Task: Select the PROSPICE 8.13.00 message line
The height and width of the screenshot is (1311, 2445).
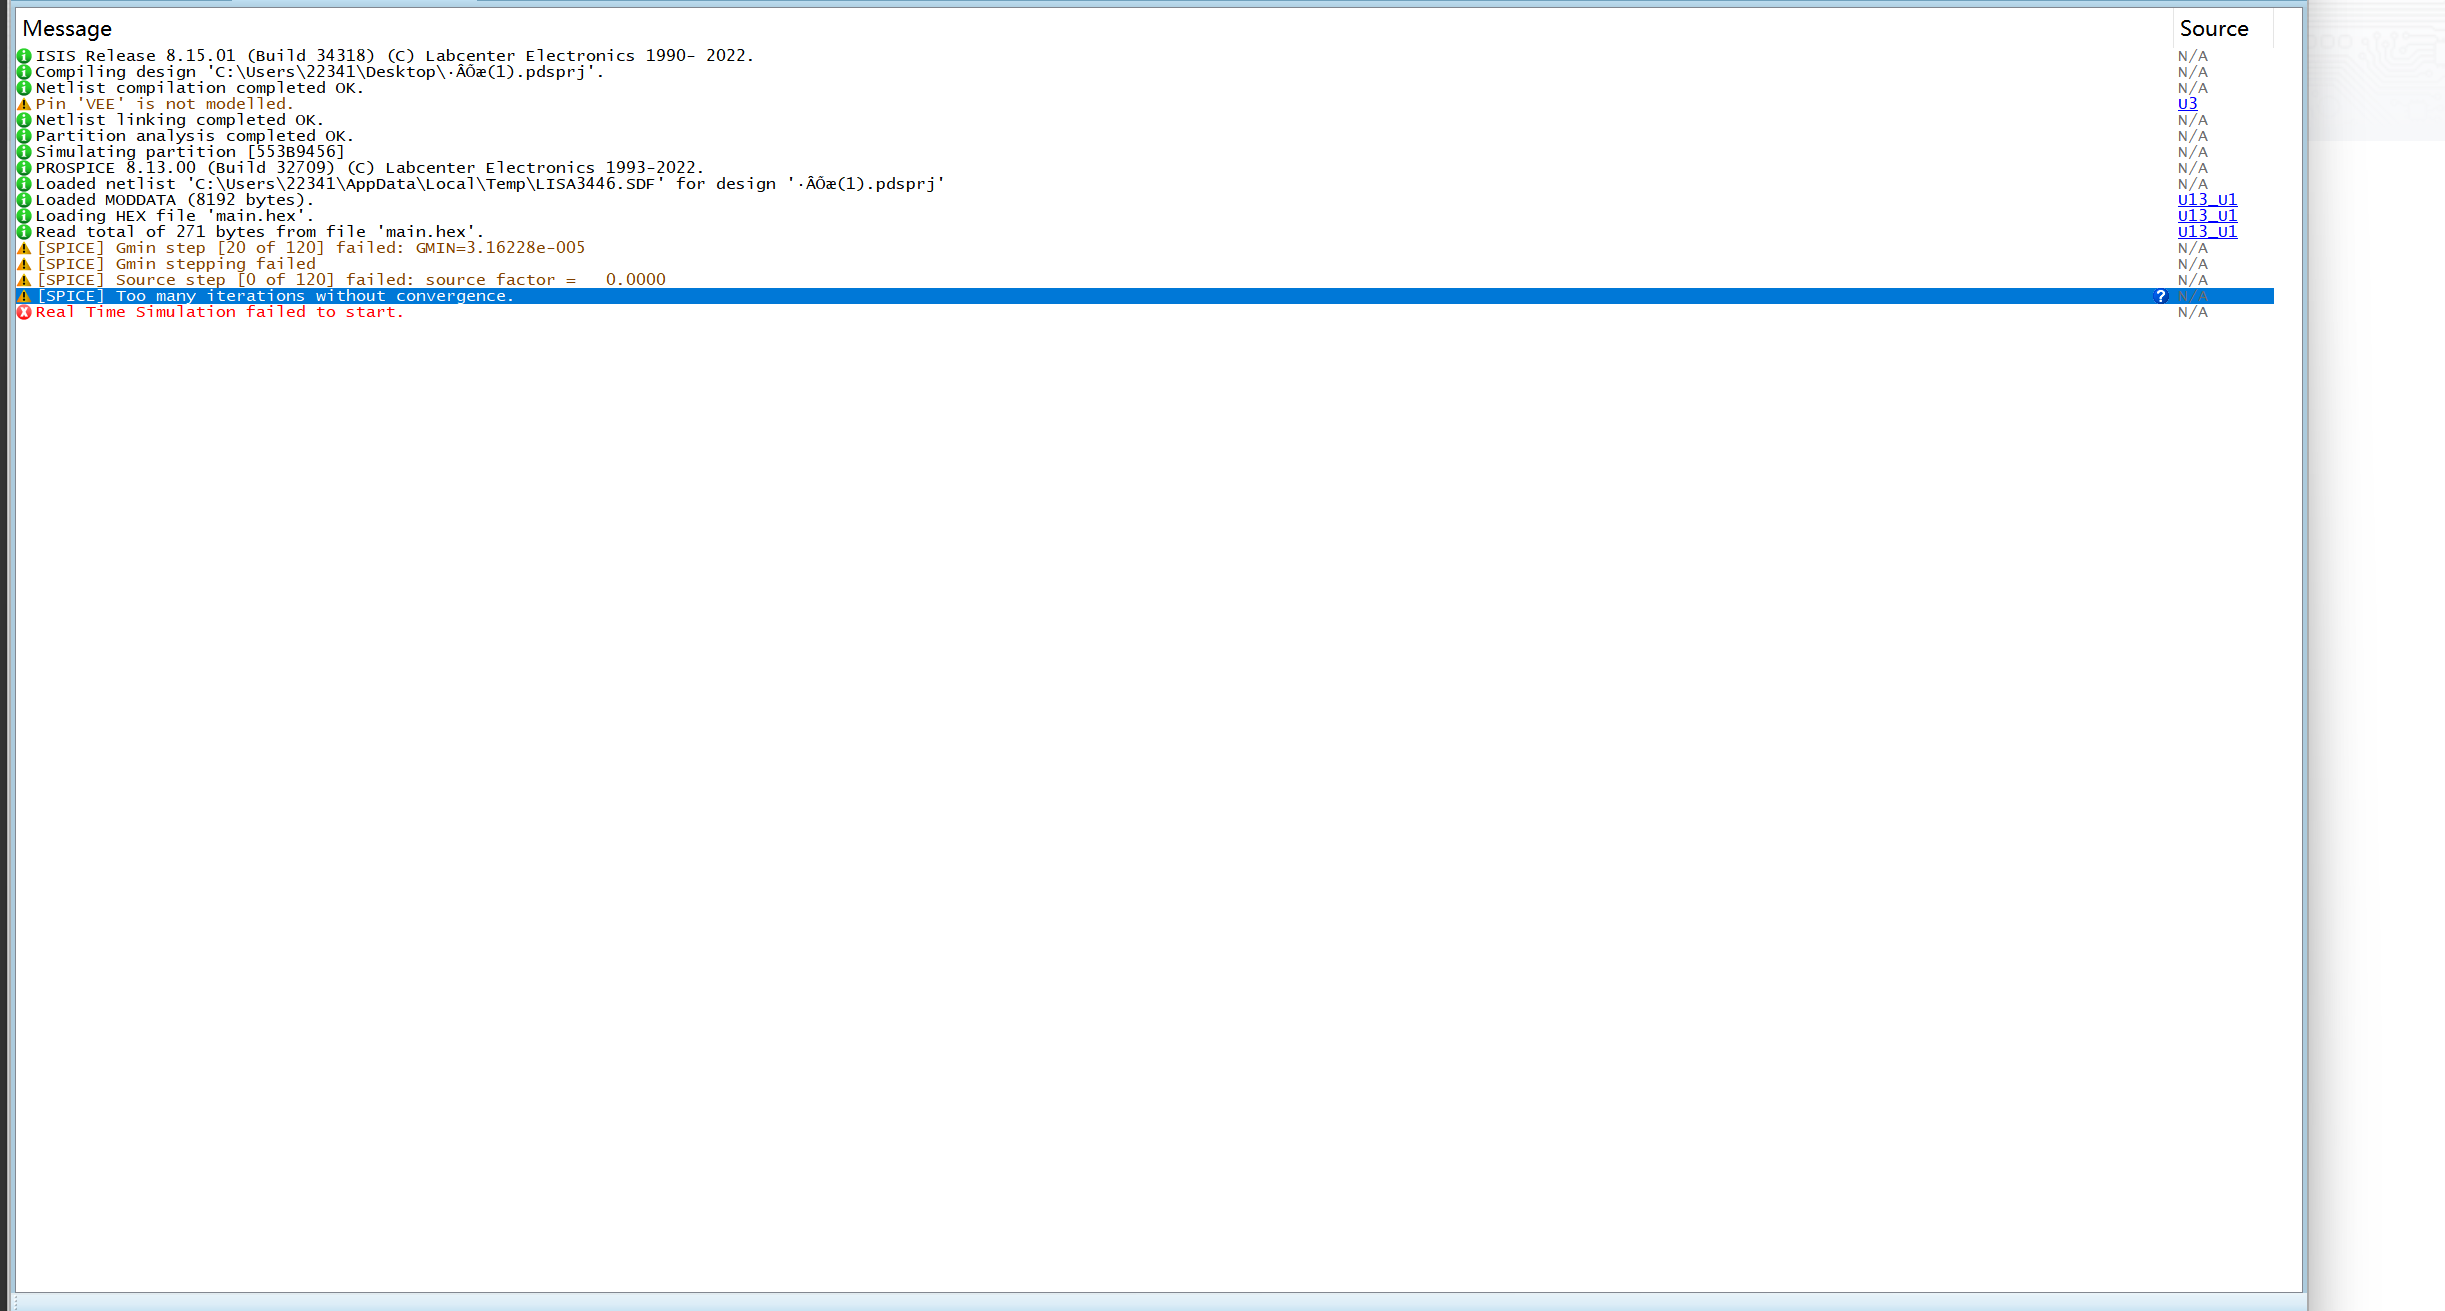Action: click(370, 168)
